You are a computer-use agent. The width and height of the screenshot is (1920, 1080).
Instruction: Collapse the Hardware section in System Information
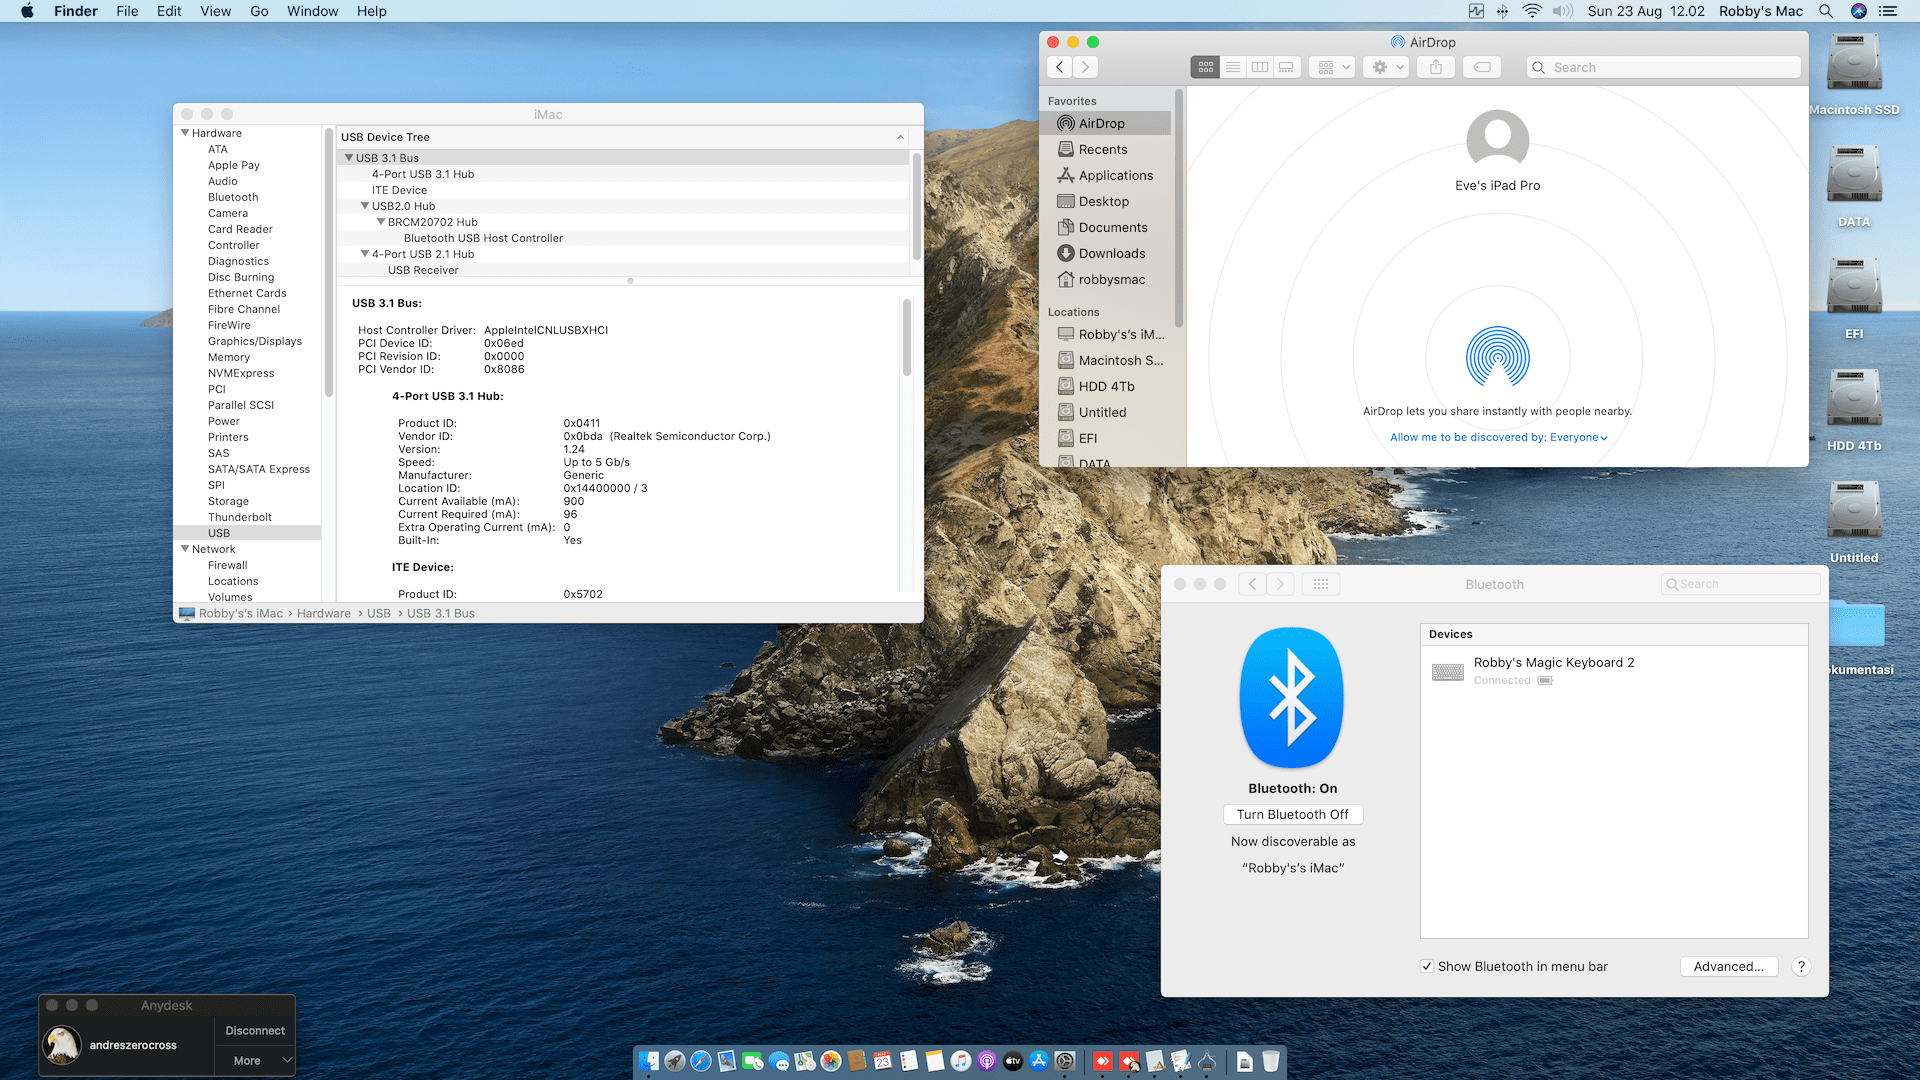(x=185, y=133)
